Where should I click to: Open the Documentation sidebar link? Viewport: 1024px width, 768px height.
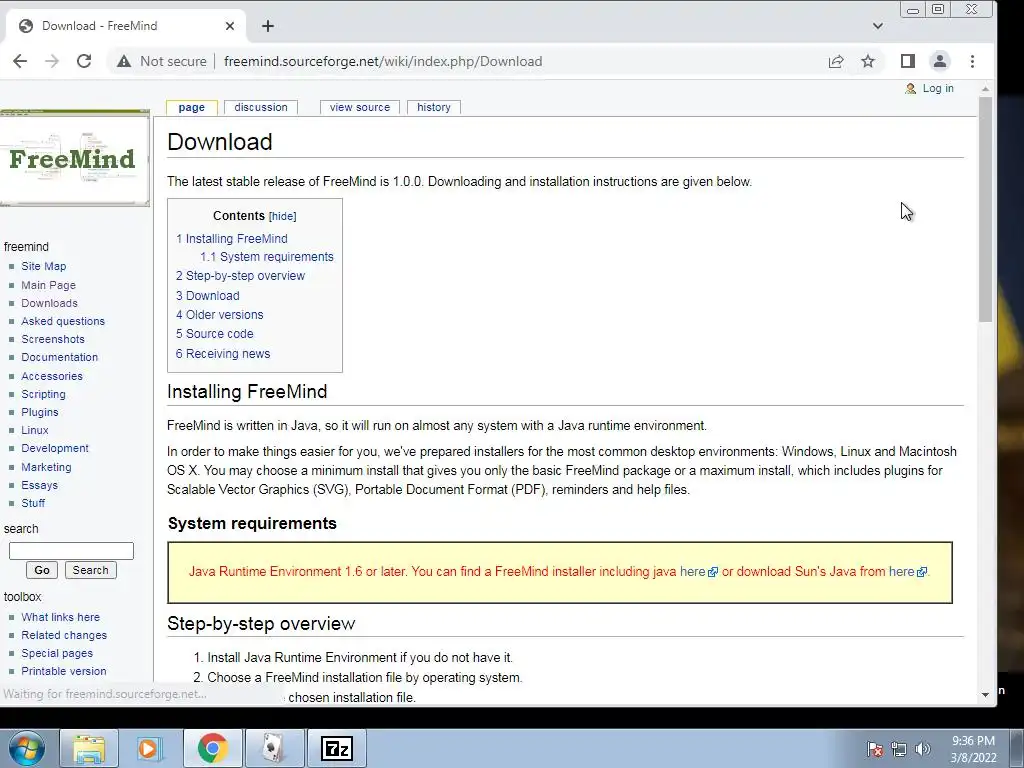click(x=59, y=357)
